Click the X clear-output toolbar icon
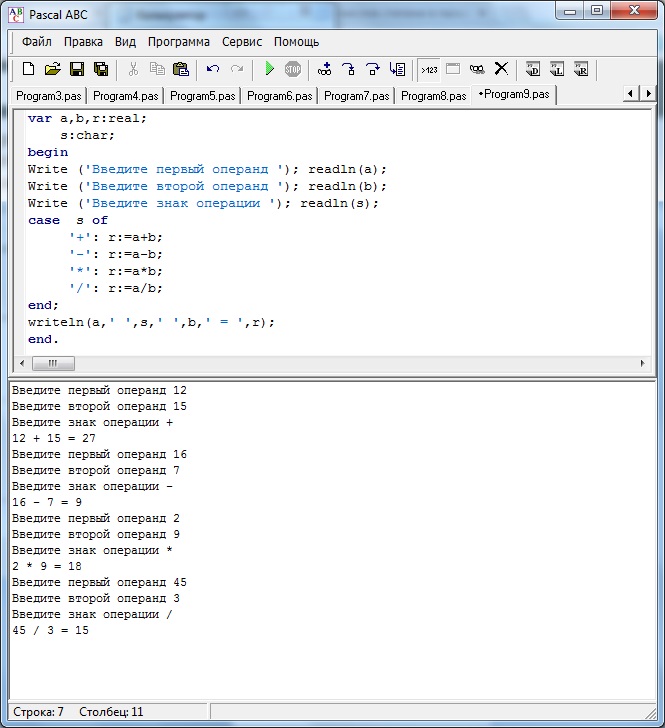 coord(501,69)
